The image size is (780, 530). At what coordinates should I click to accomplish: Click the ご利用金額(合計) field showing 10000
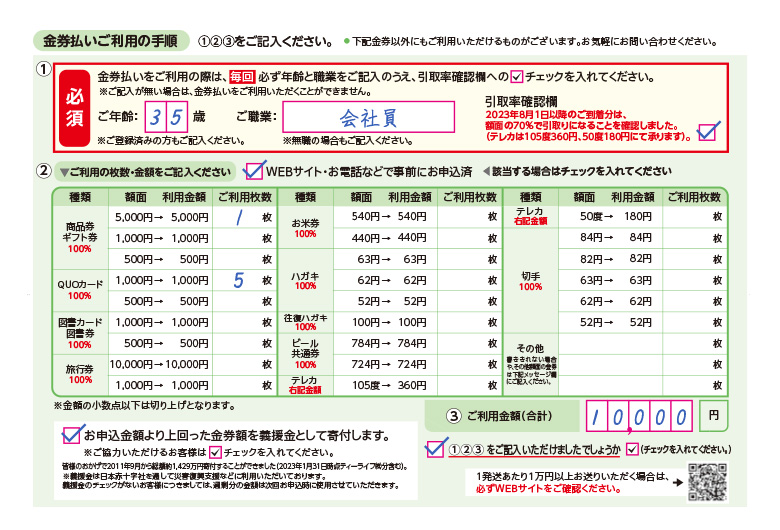[639, 416]
